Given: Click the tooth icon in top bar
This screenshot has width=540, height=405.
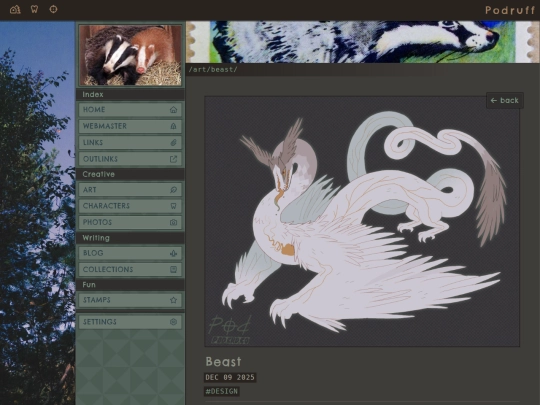Looking at the screenshot, I should point(34,9).
